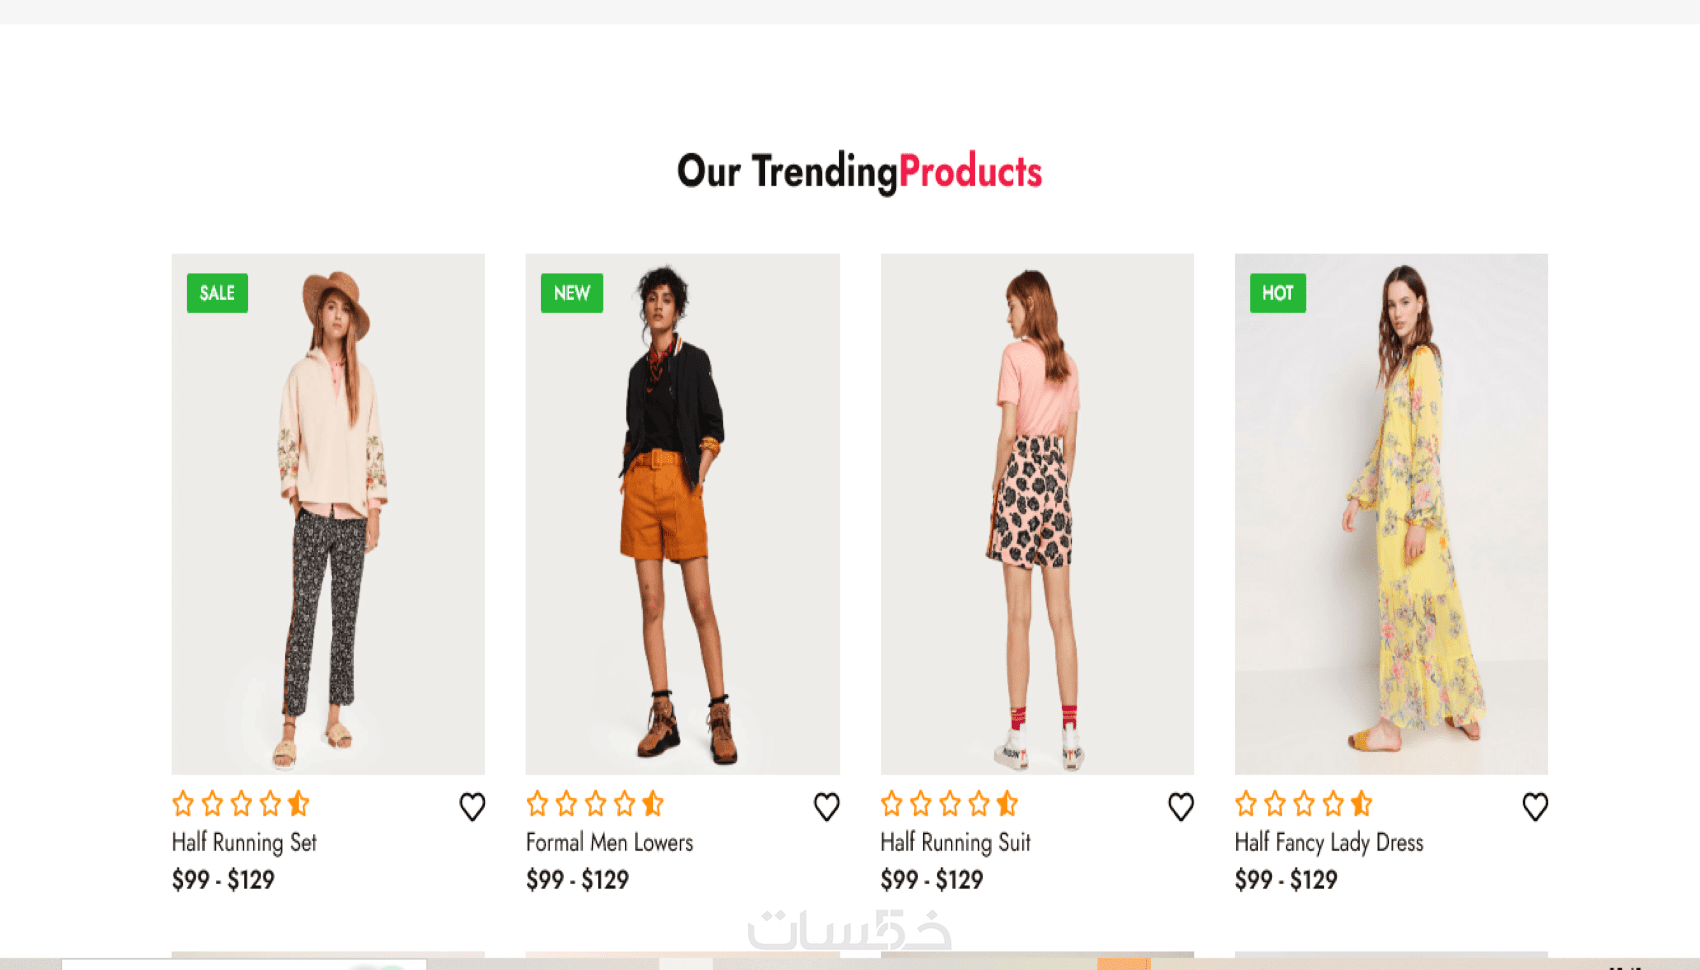Open the Half Fancy Lady Dress link
Viewport: 1700px width, 970px height.
(x=1328, y=843)
